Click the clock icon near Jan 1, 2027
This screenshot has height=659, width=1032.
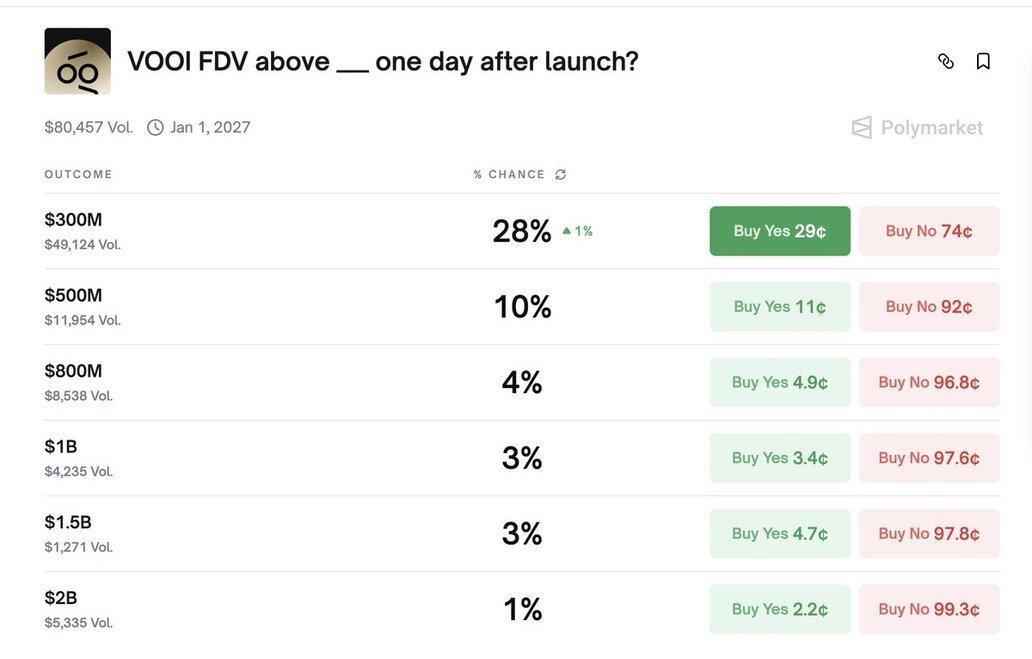coord(155,127)
